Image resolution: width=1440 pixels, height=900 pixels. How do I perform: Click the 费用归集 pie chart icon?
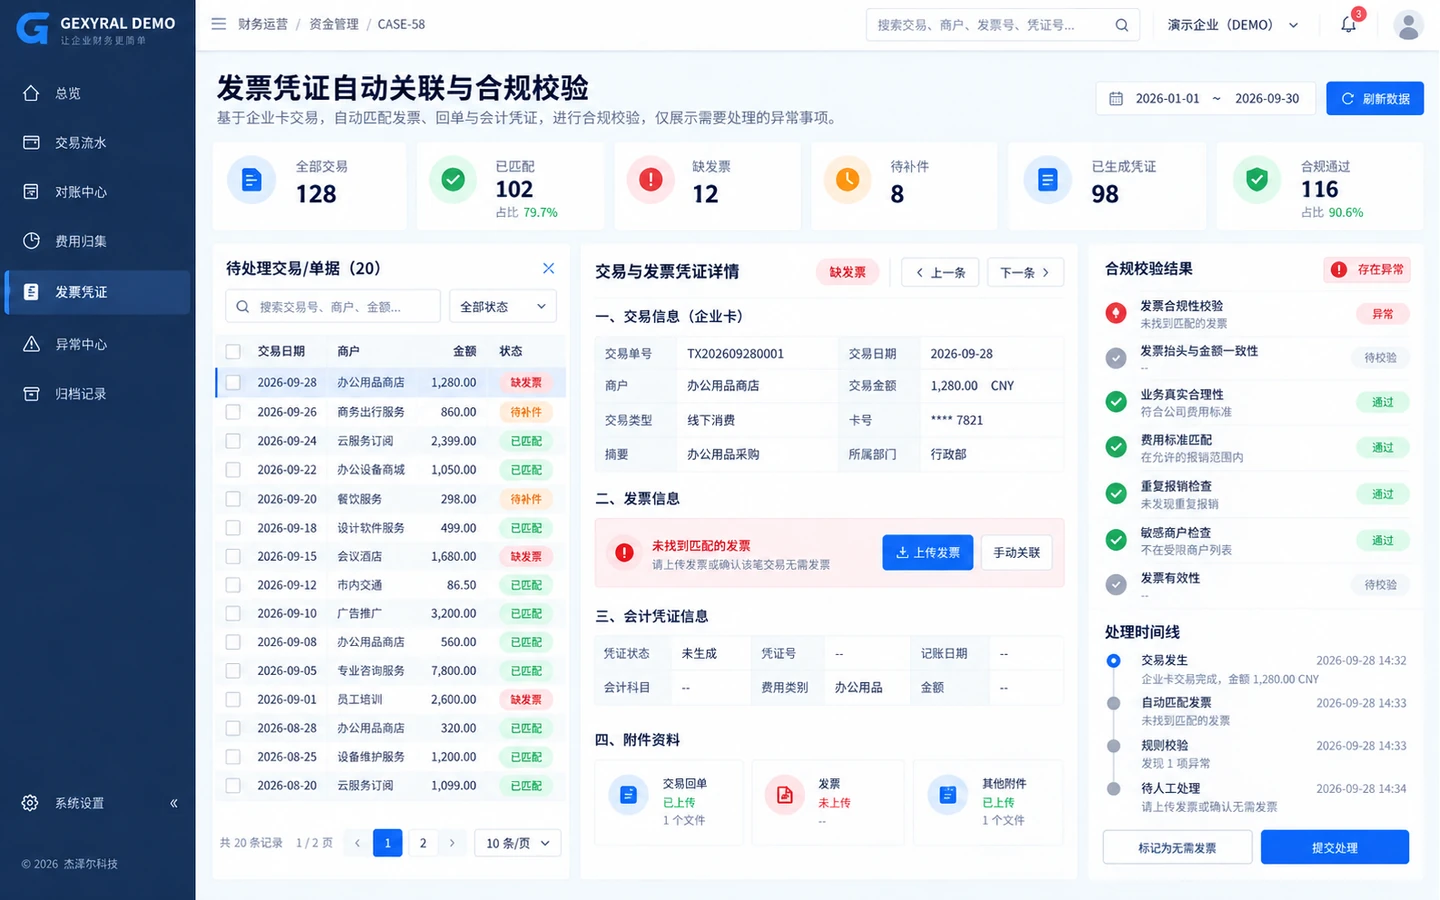click(x=31, y=241)
